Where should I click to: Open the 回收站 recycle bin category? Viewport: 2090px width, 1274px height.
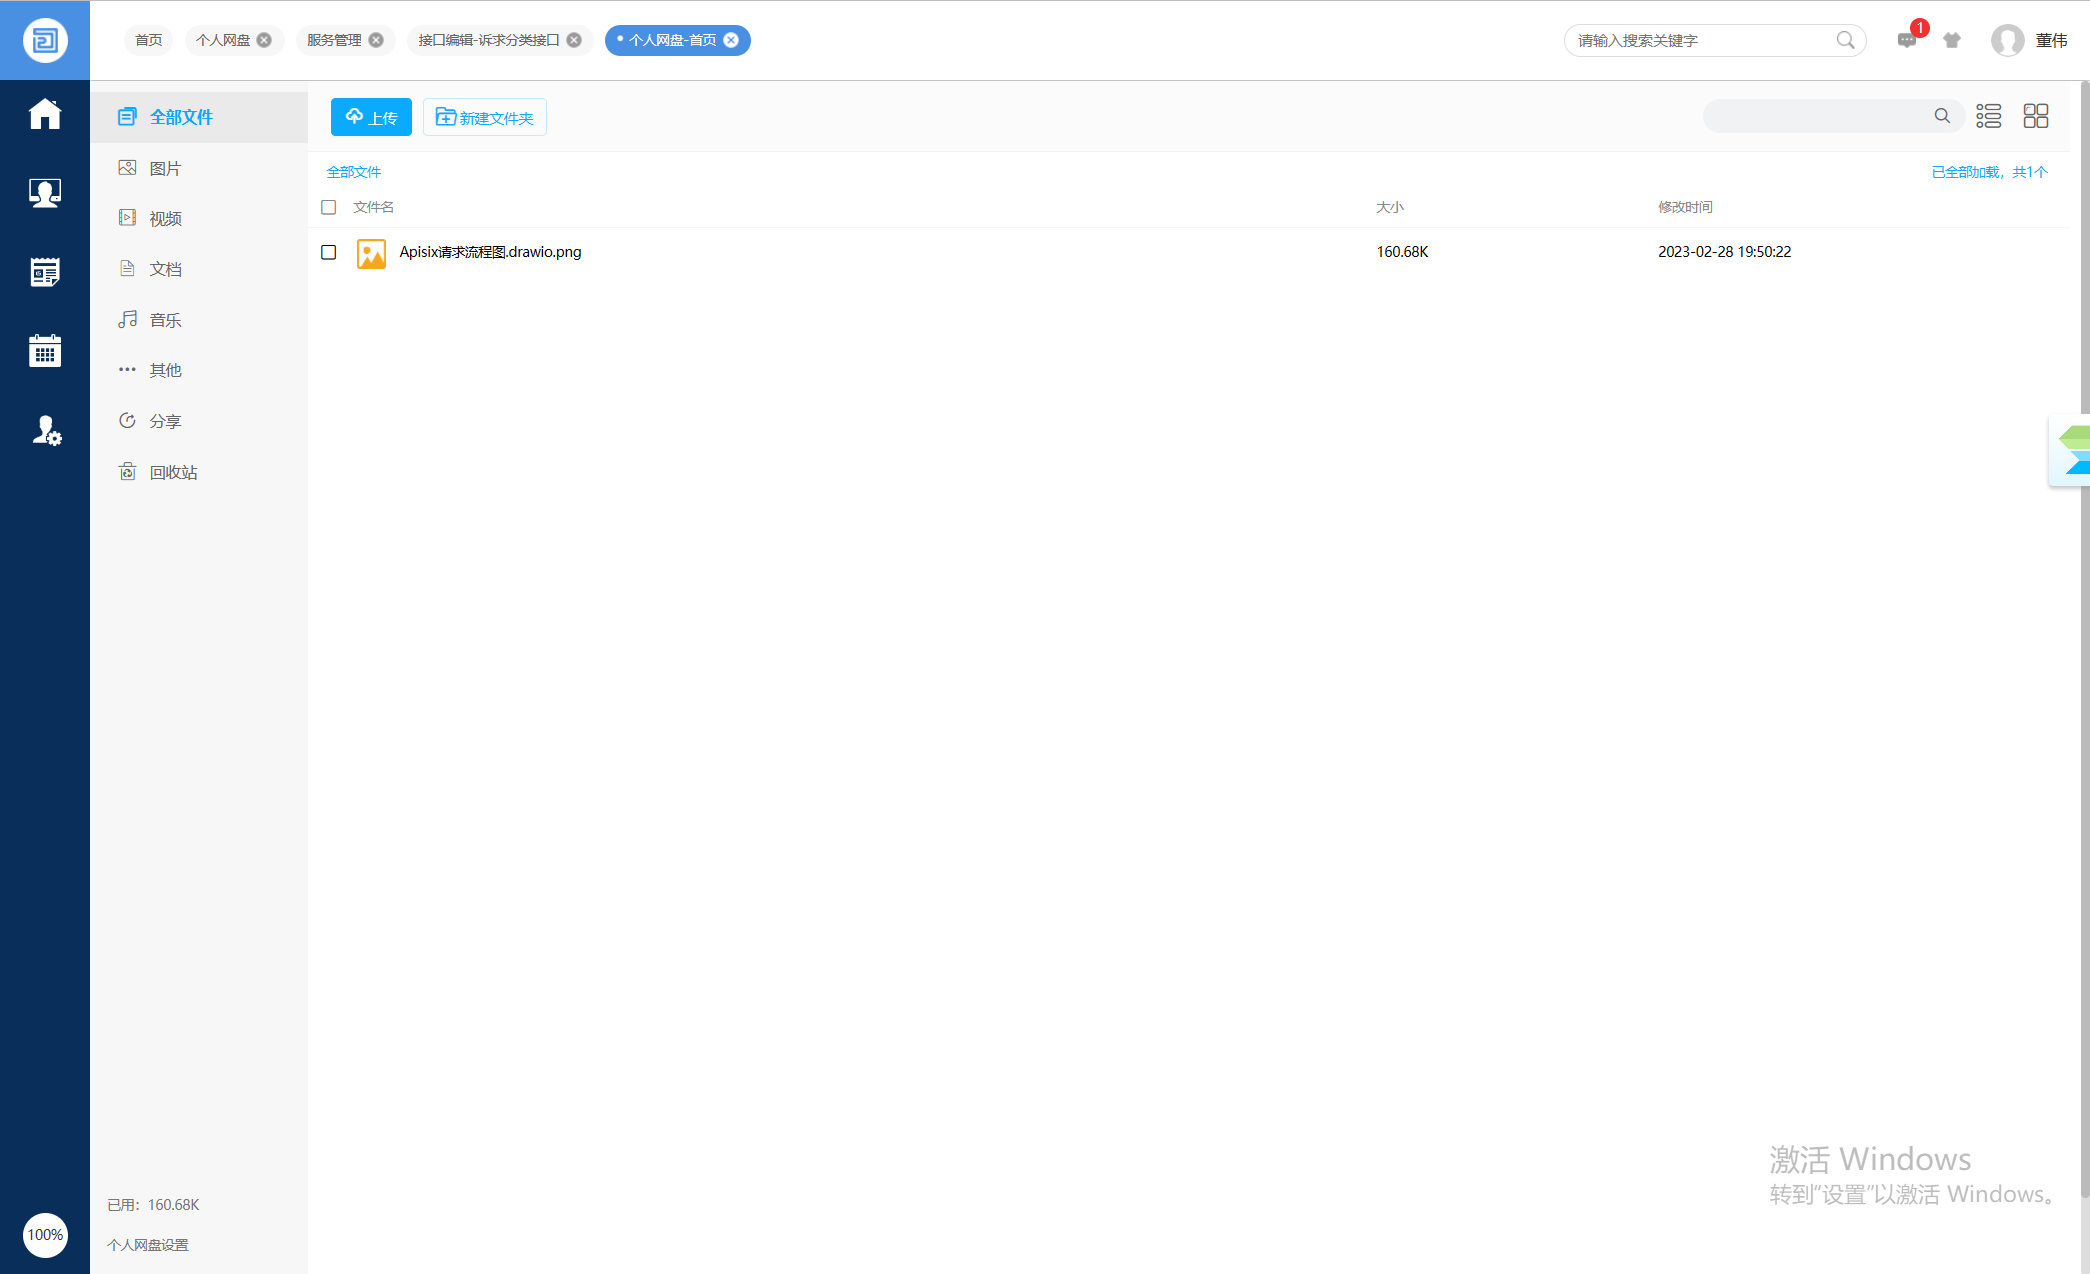(173, 472)
